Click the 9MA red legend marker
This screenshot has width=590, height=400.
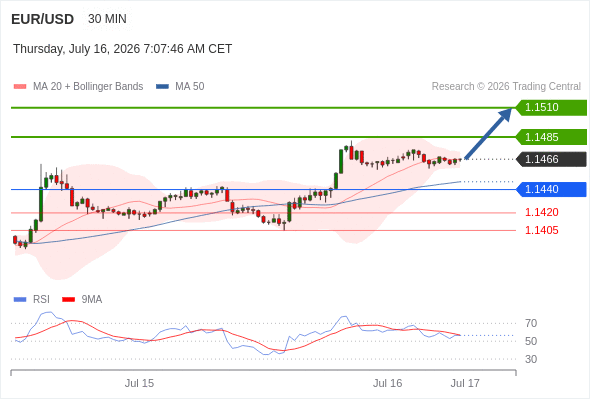tap(68, 300)
